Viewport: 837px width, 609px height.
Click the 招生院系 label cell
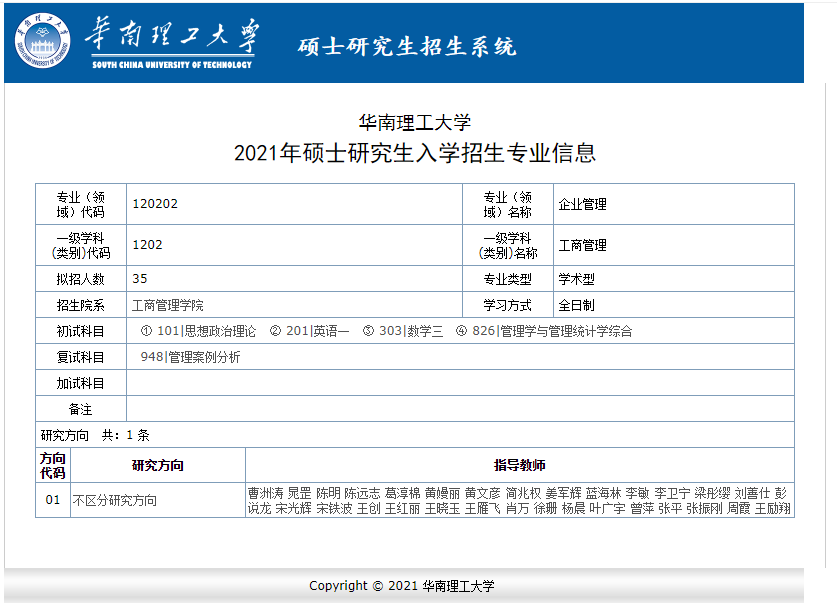[x=81, y=305]
